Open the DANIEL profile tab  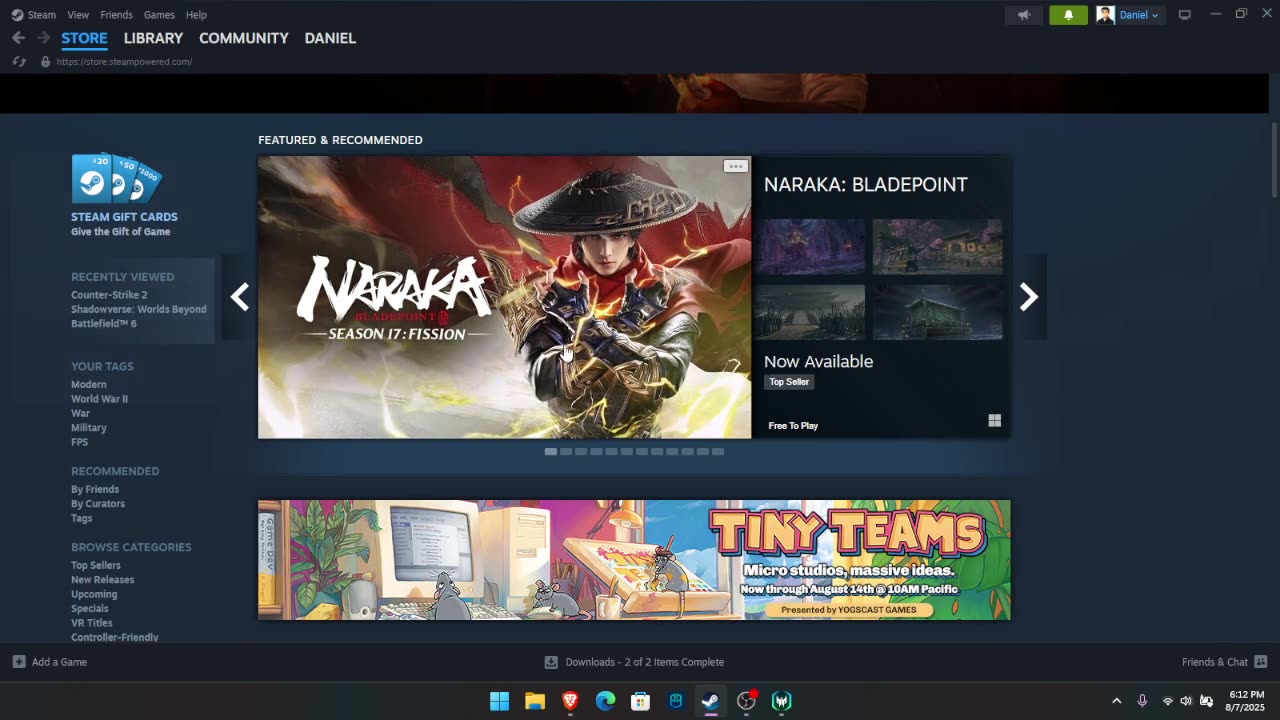point(330,38)
